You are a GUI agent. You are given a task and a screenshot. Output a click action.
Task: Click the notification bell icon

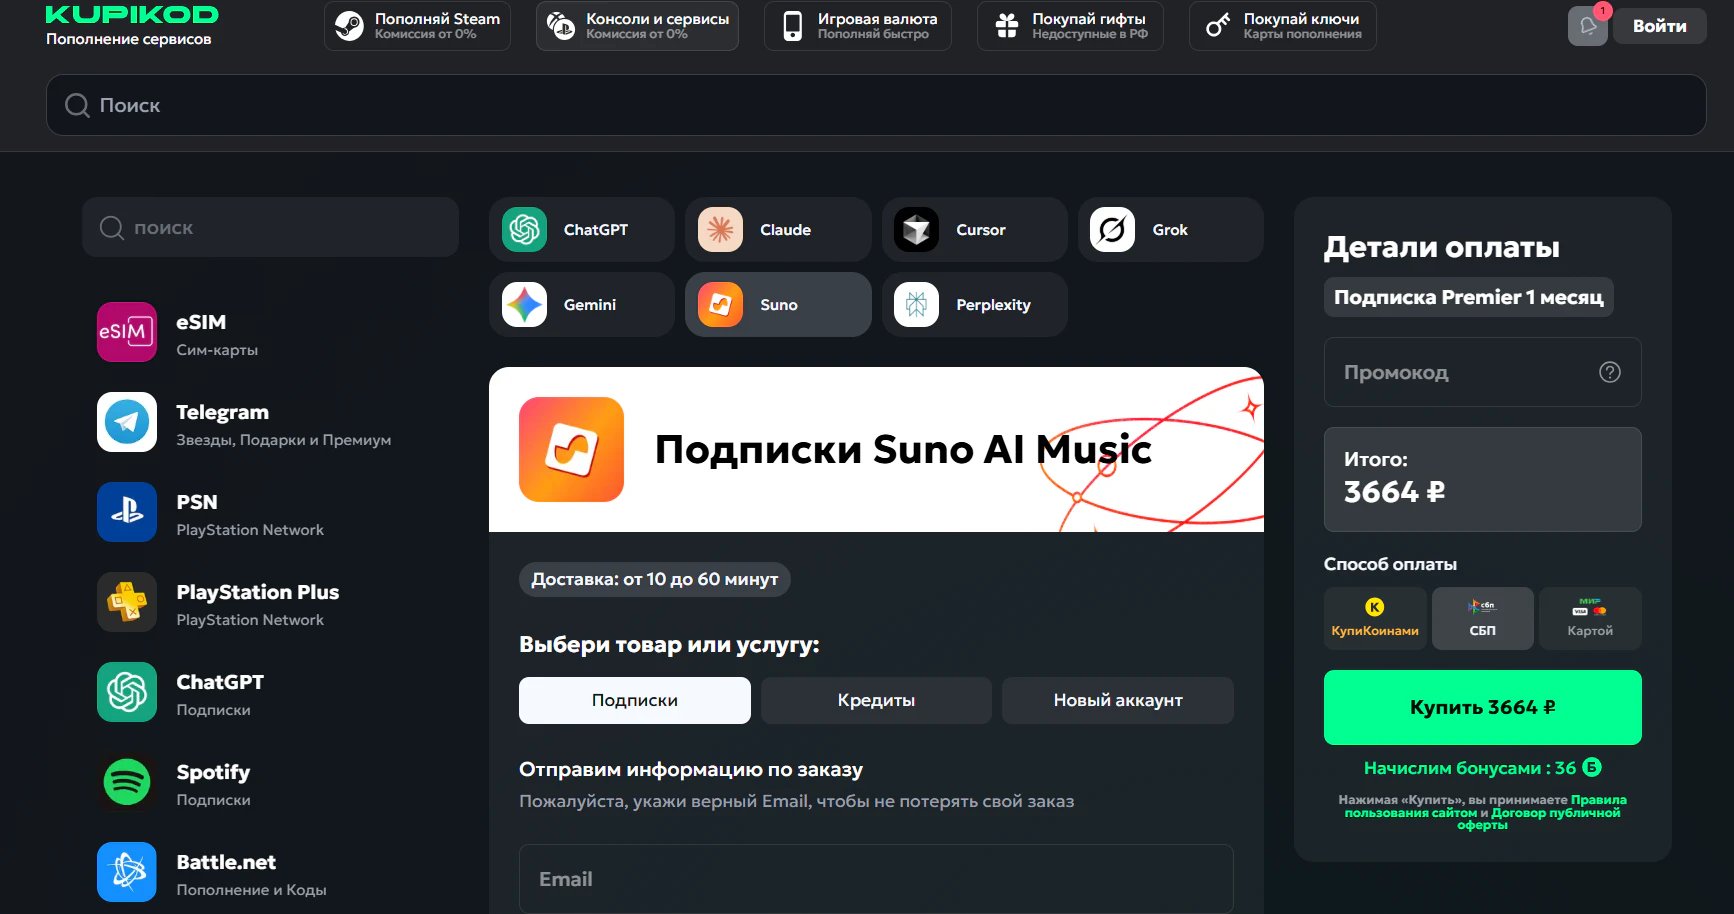click(x=1588, y=26)
